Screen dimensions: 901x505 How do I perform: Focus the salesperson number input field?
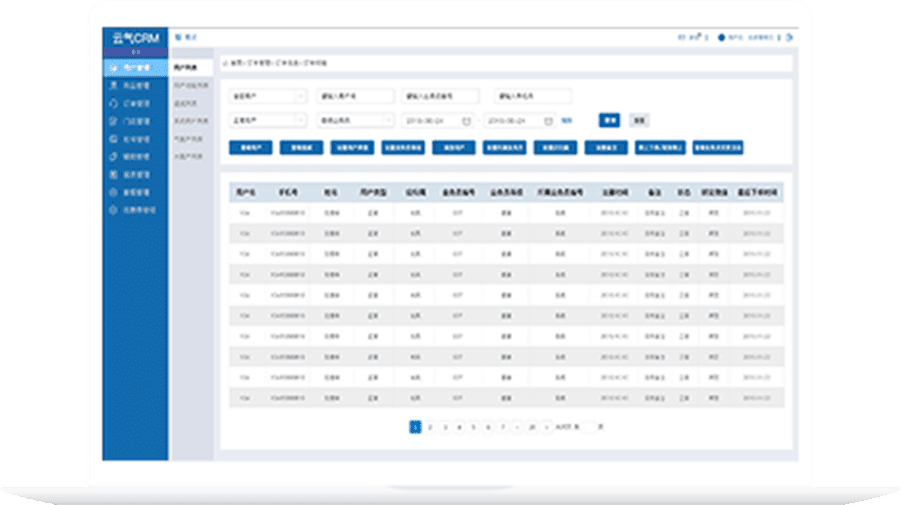tap(441, 97)
